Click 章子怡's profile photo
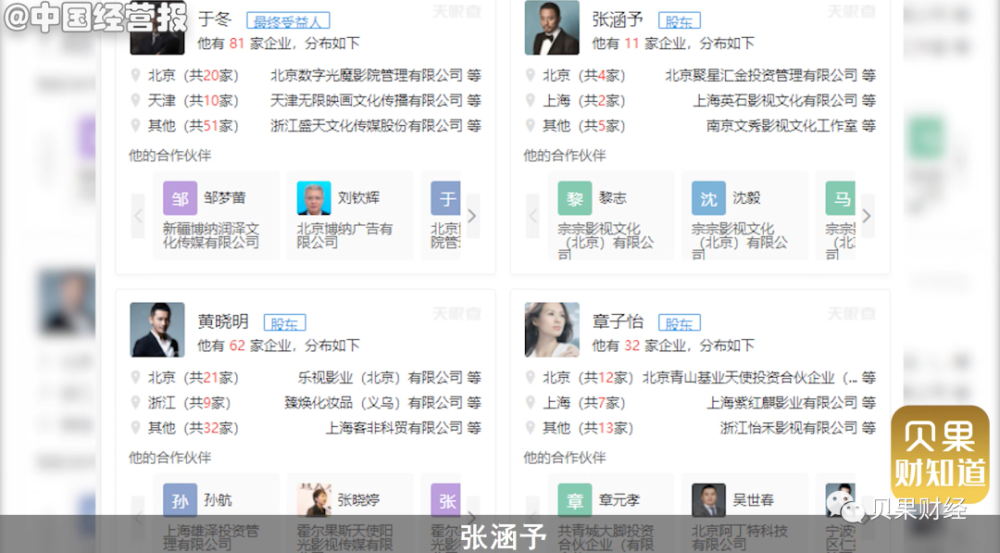The image size is (1000, 553). [x=552, y=330]
